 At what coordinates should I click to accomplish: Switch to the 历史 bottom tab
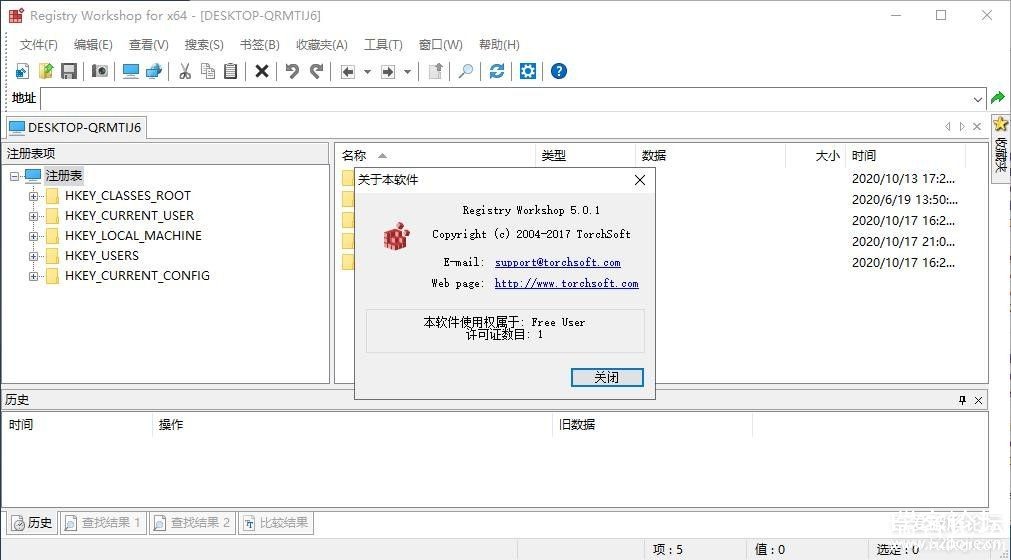32,523
